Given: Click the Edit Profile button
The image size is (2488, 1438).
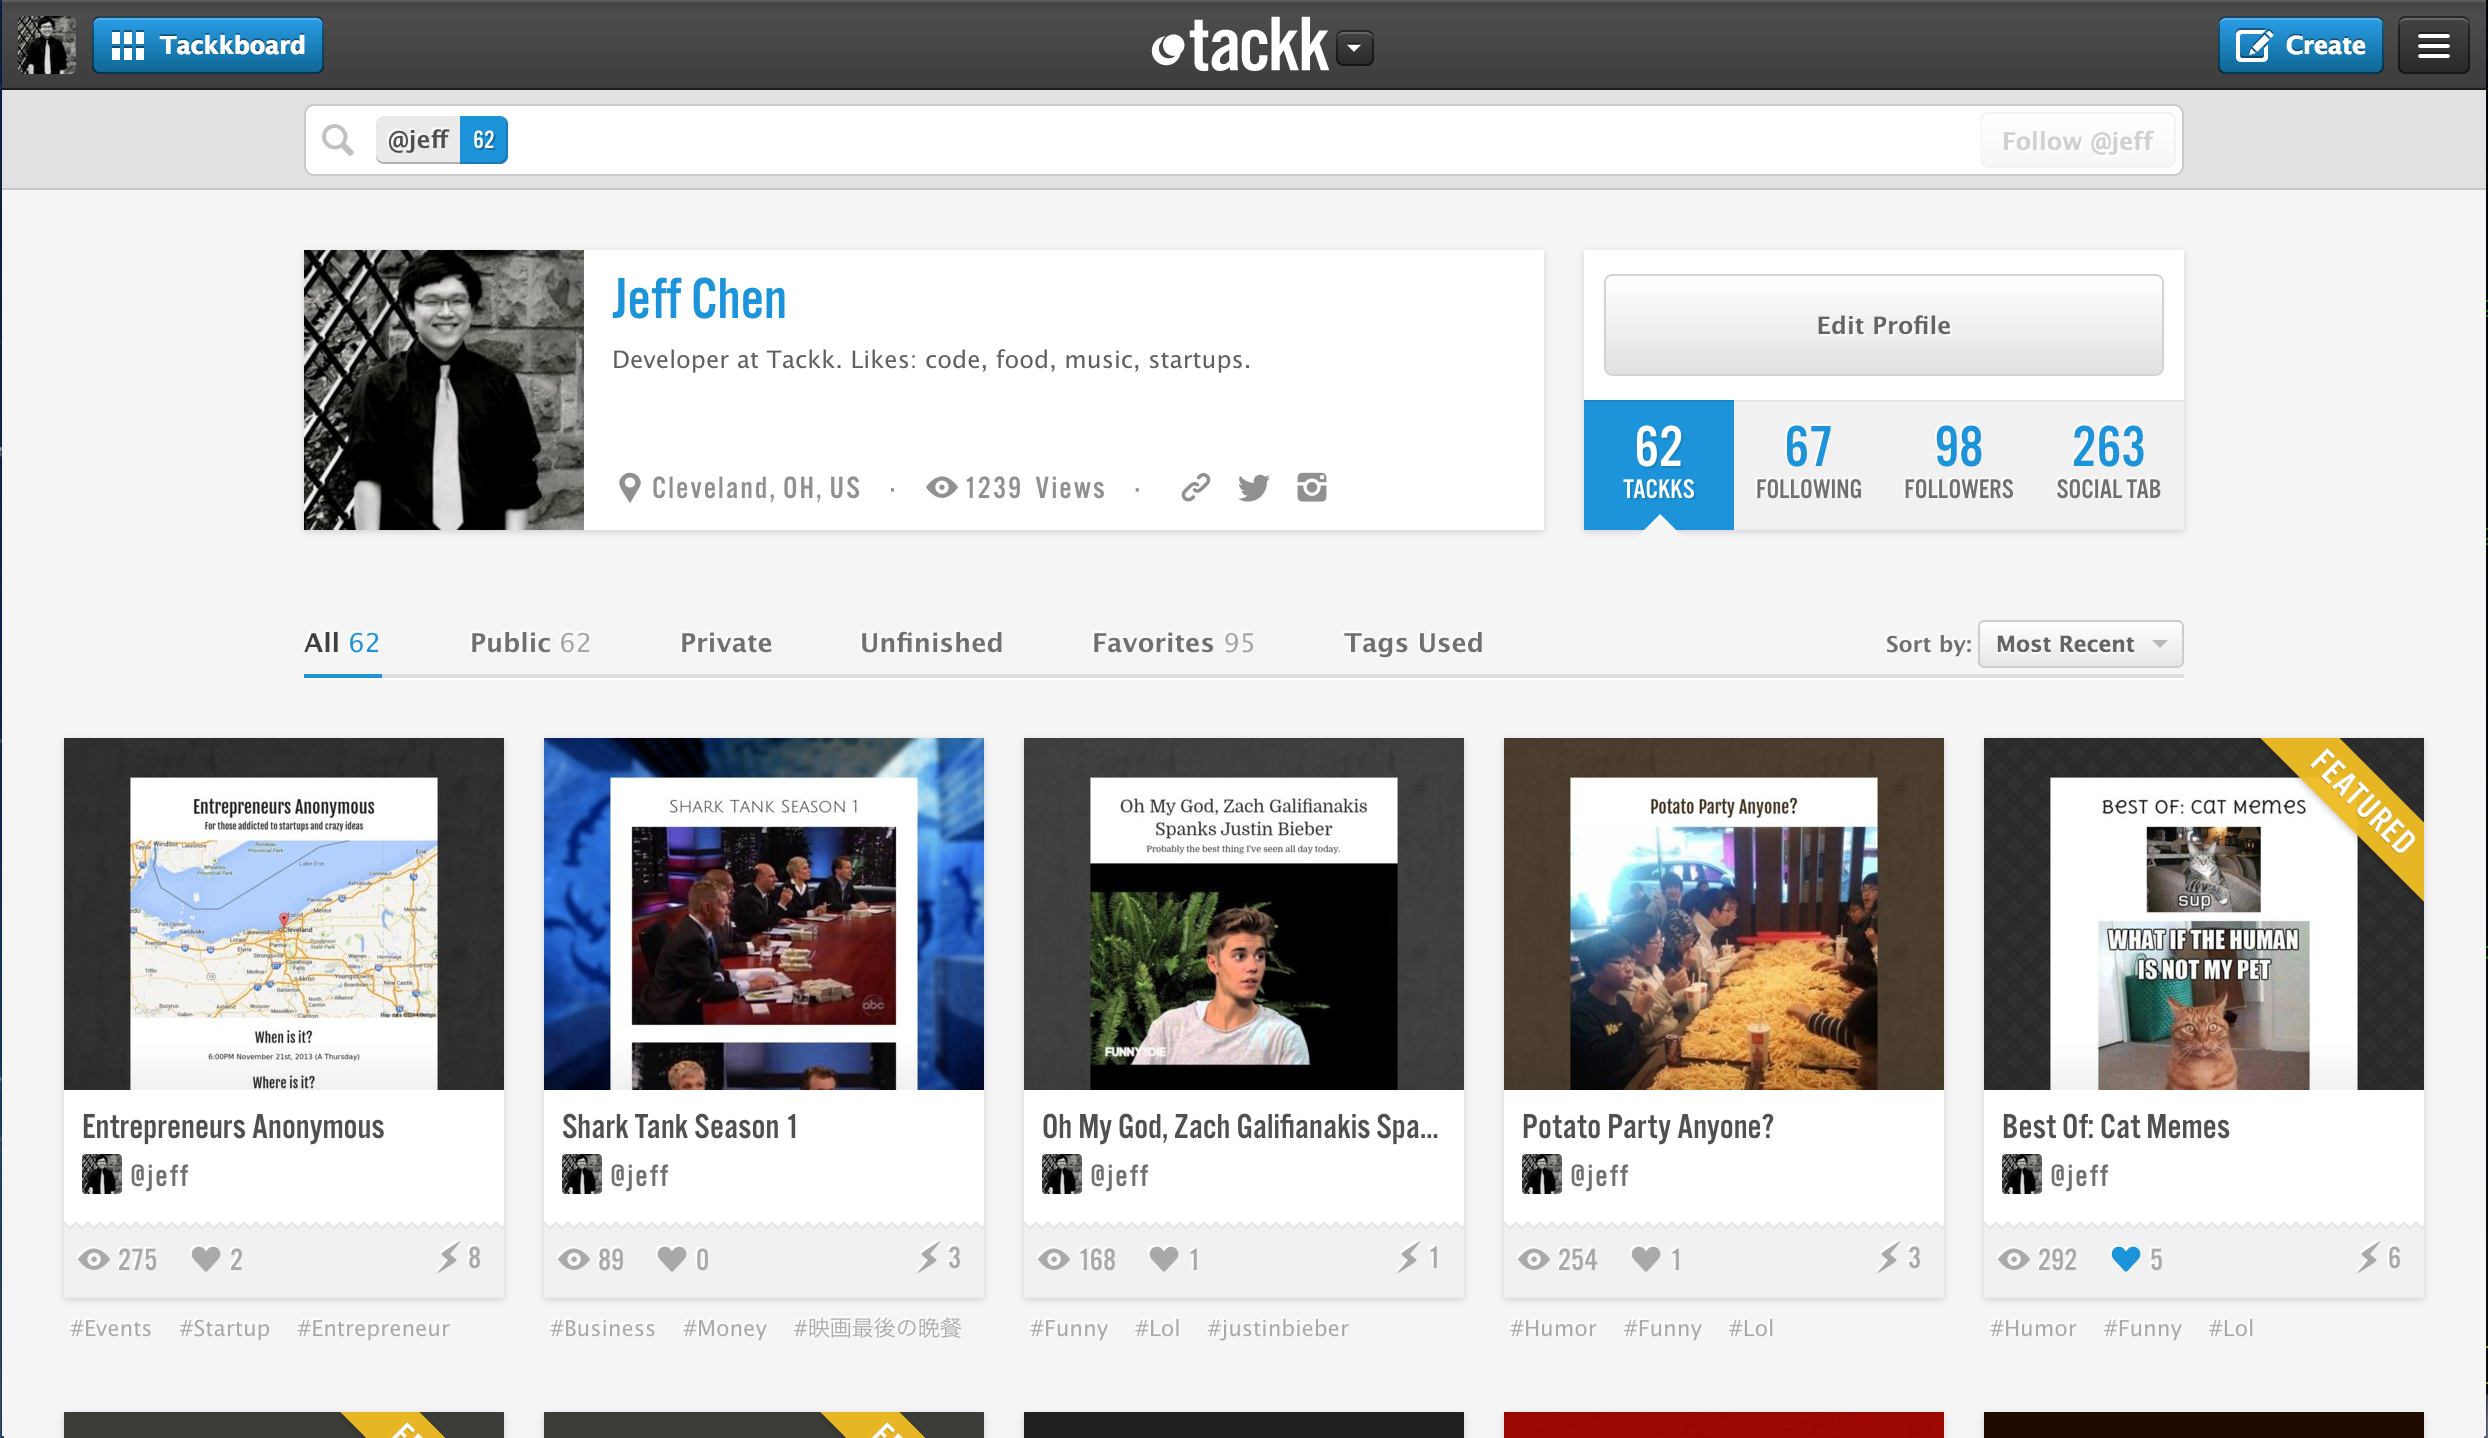Looking at the screenshot, I should [x=1884, y=325].
